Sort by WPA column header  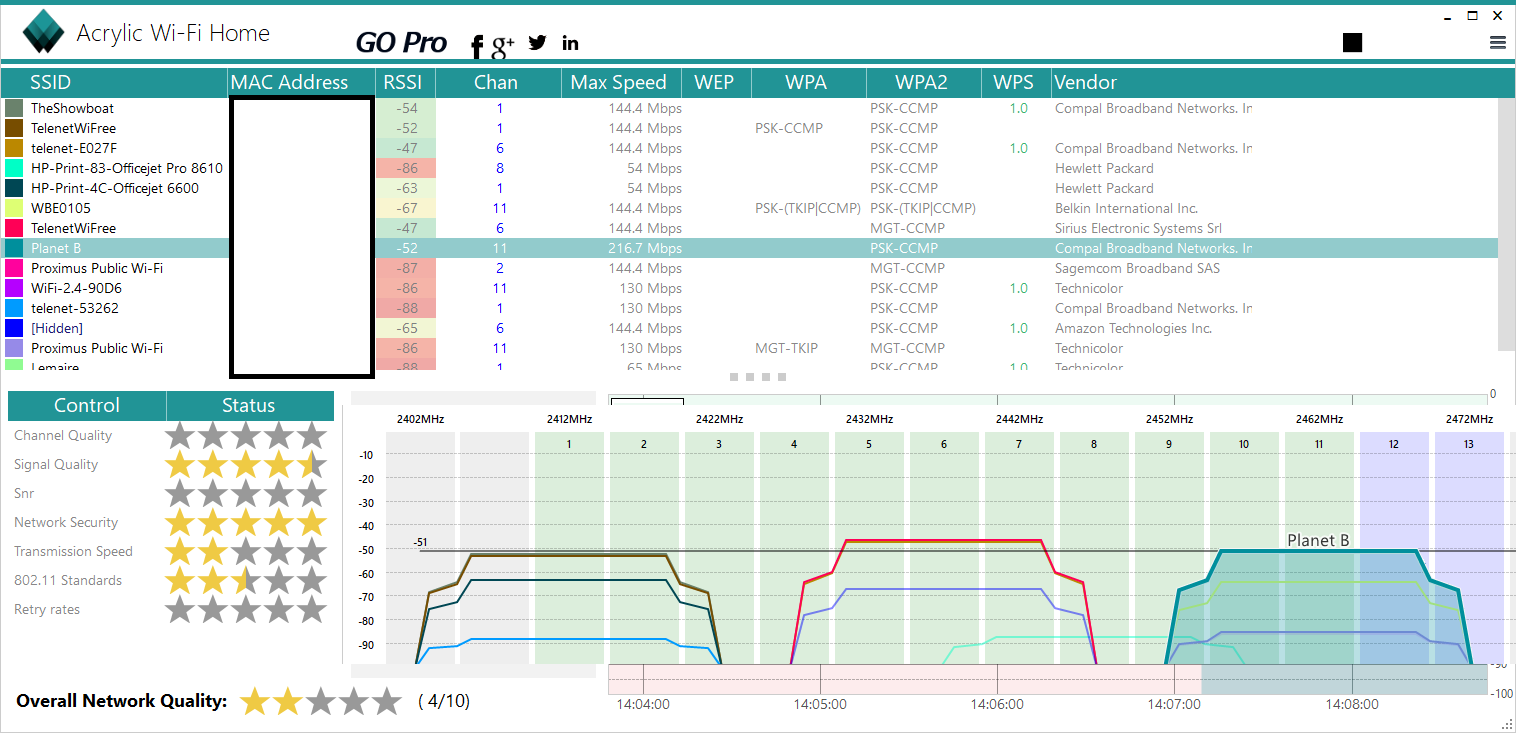807,82
